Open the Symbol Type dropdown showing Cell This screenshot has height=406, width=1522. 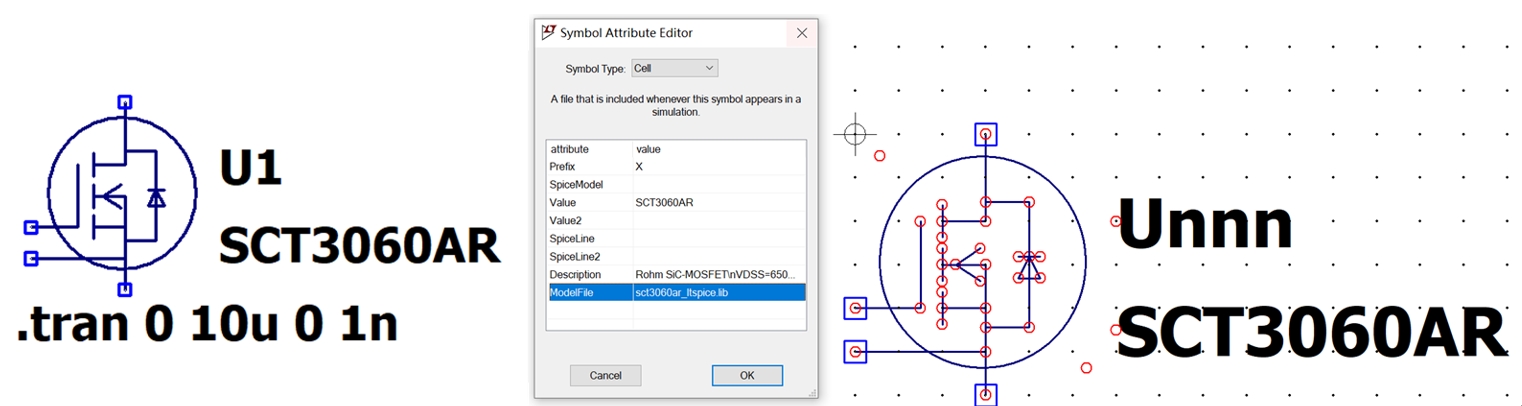[675, 68]
